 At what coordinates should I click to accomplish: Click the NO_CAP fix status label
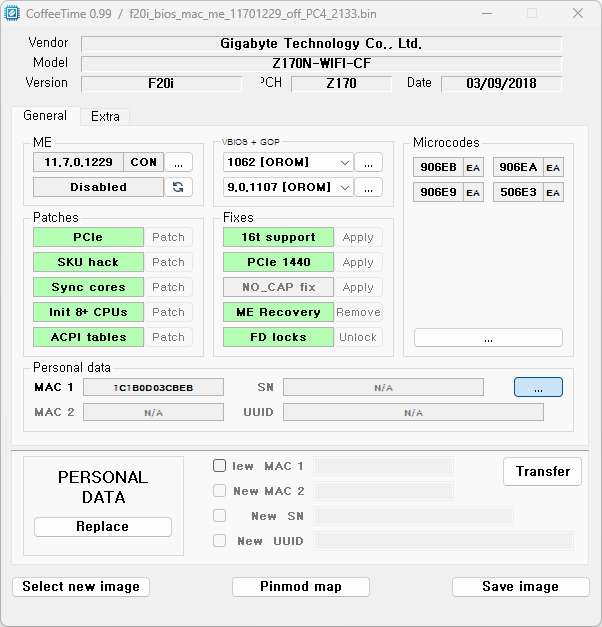click(278, 287)
